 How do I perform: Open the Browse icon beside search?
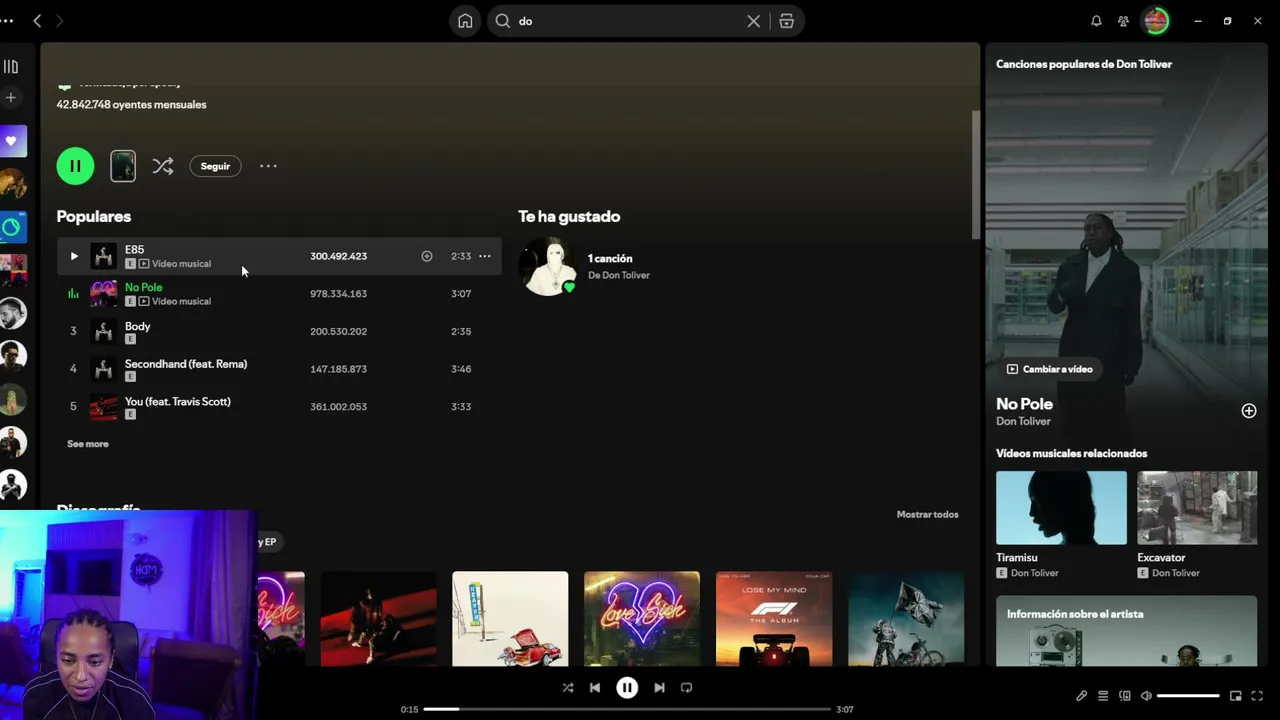tap(787, 21)
